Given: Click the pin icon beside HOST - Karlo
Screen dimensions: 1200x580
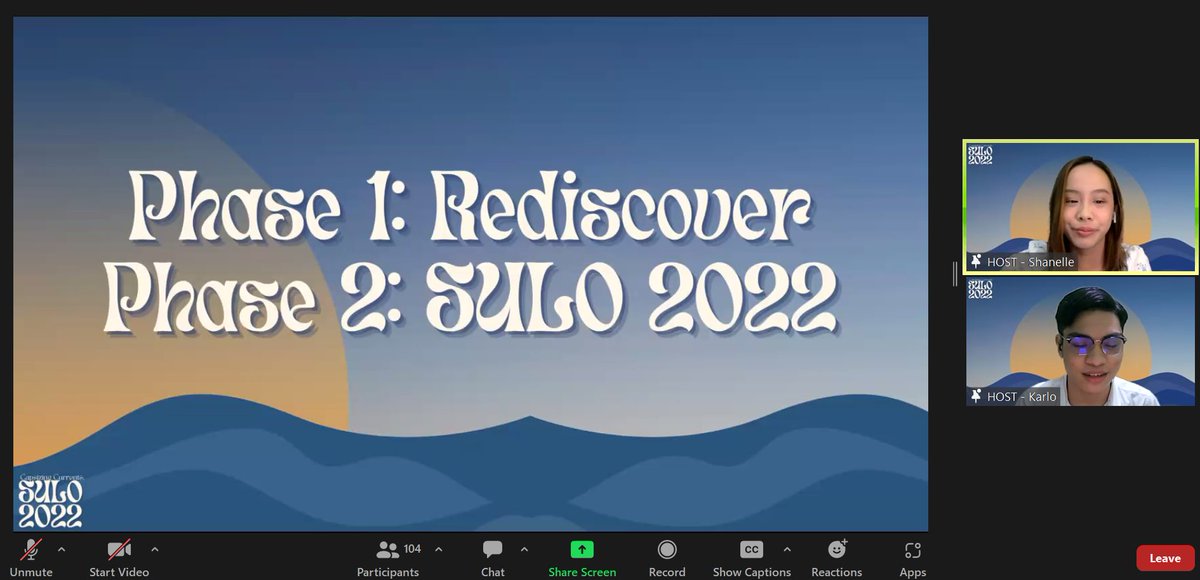Looking at the screenshot, I should click(976, 396).
